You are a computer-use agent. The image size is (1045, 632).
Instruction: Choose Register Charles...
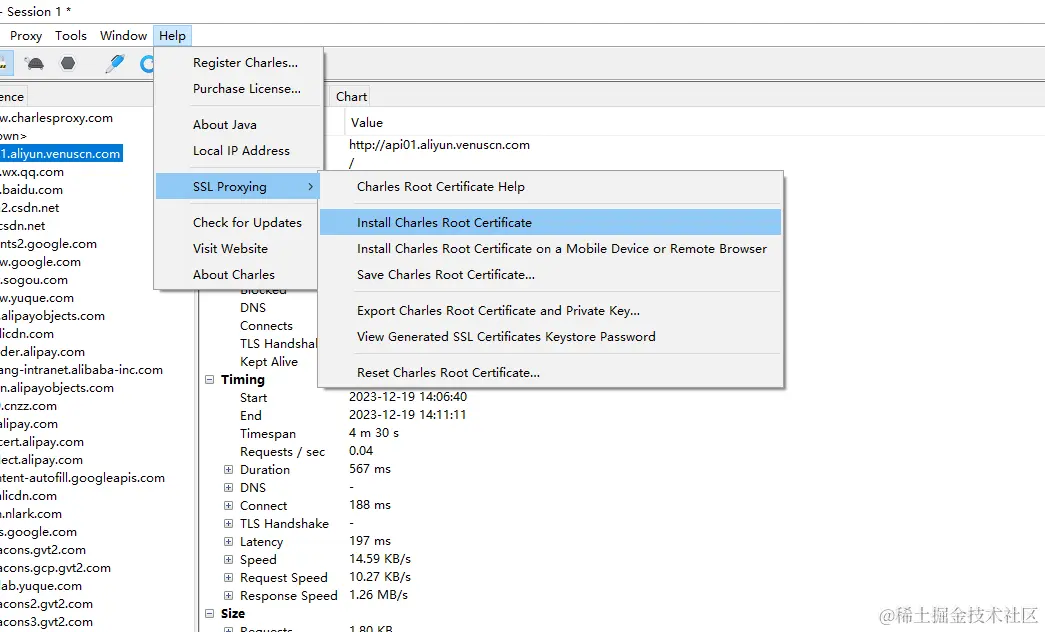[245, 63]
